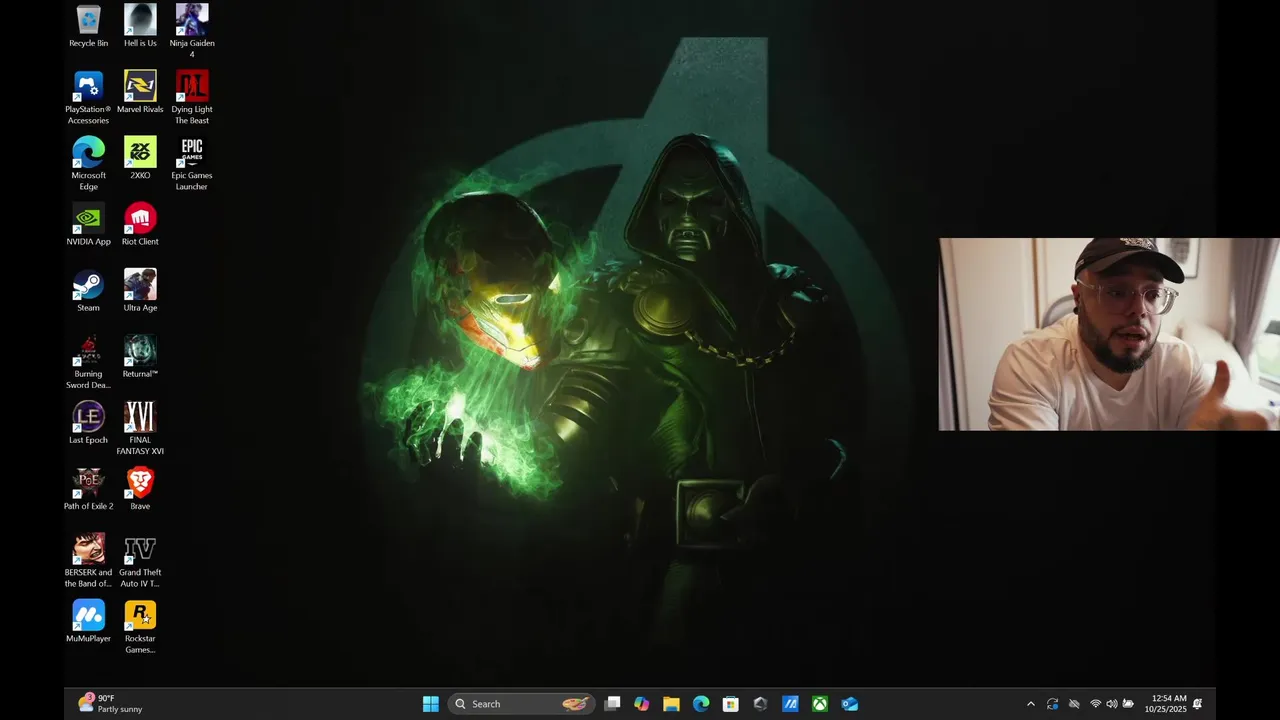Open PlayStation Accessories shortcut
This screenshot has width=1280, height=720.
click(88, 97)
